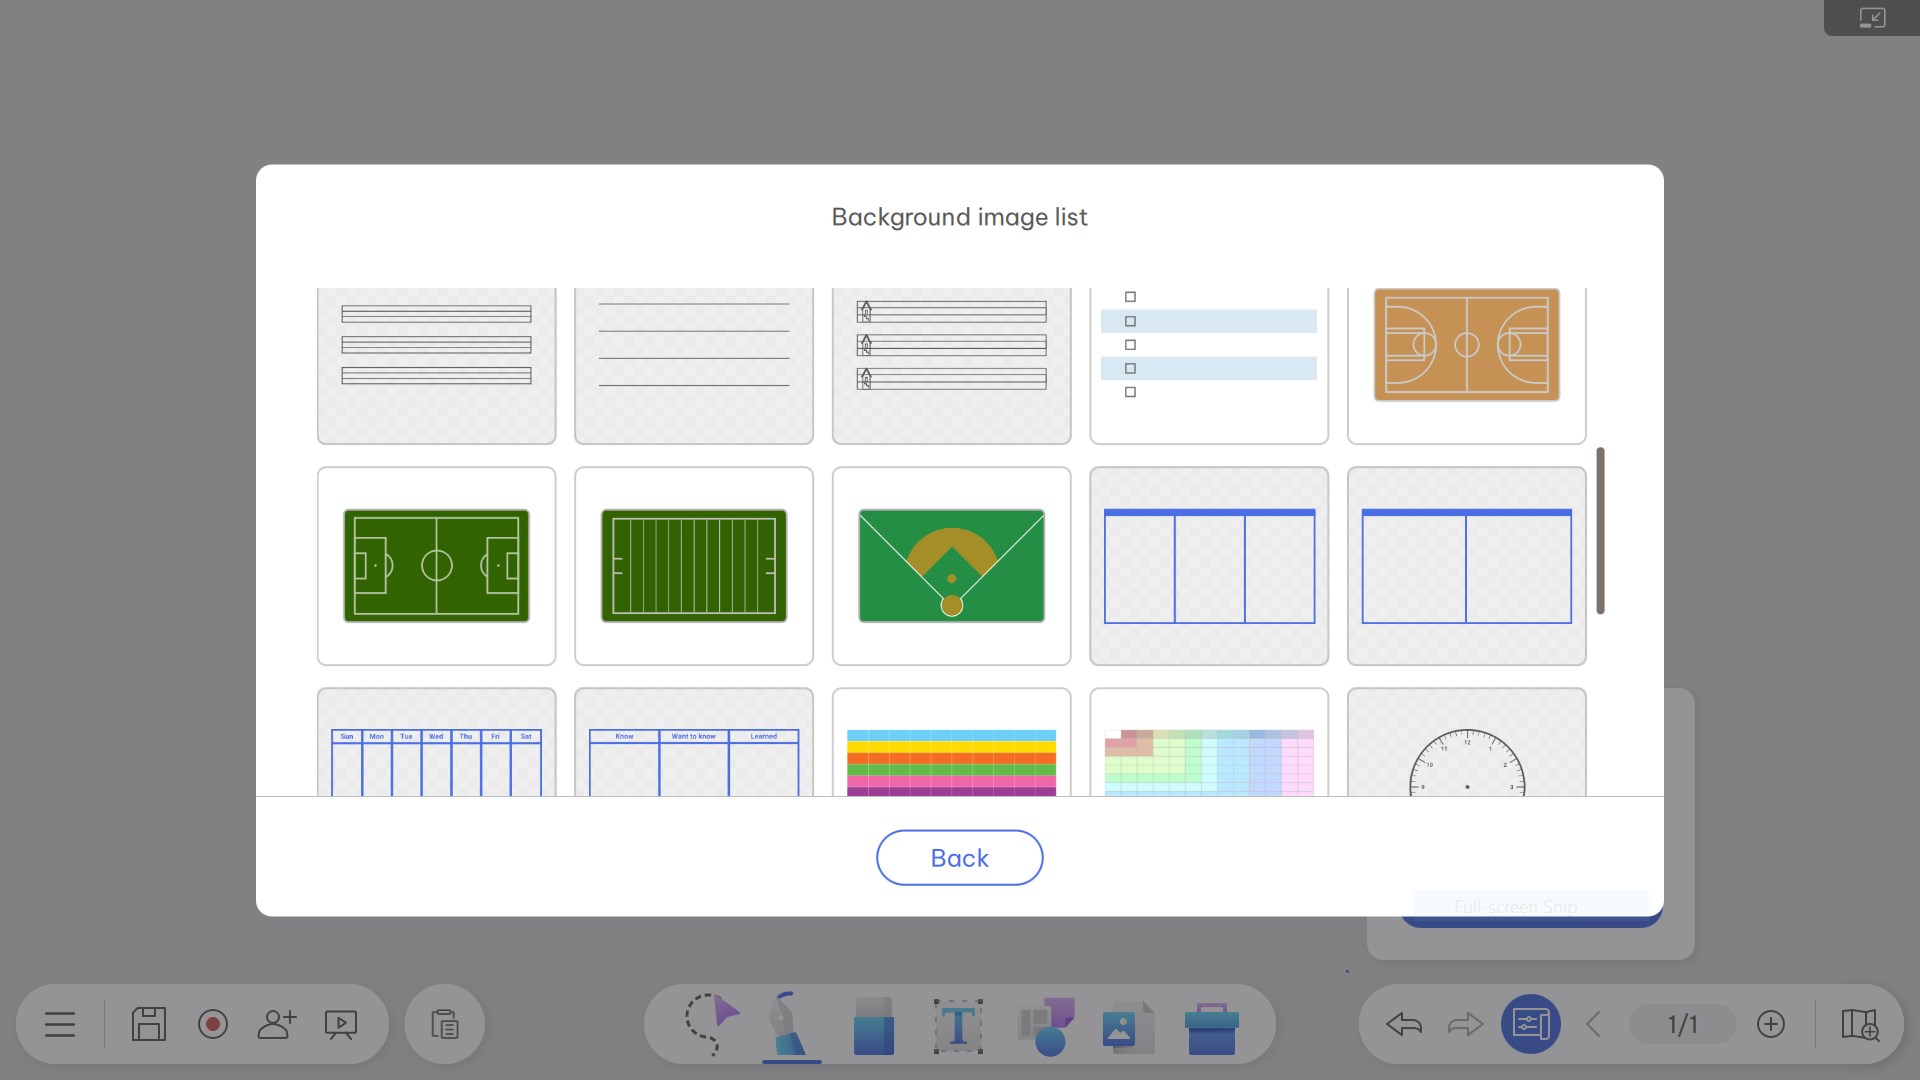Screen dimensions: 1920x1080
Task: Click the save floppy disk icon
Action: pyautogui.click(x=149, y=1024)
